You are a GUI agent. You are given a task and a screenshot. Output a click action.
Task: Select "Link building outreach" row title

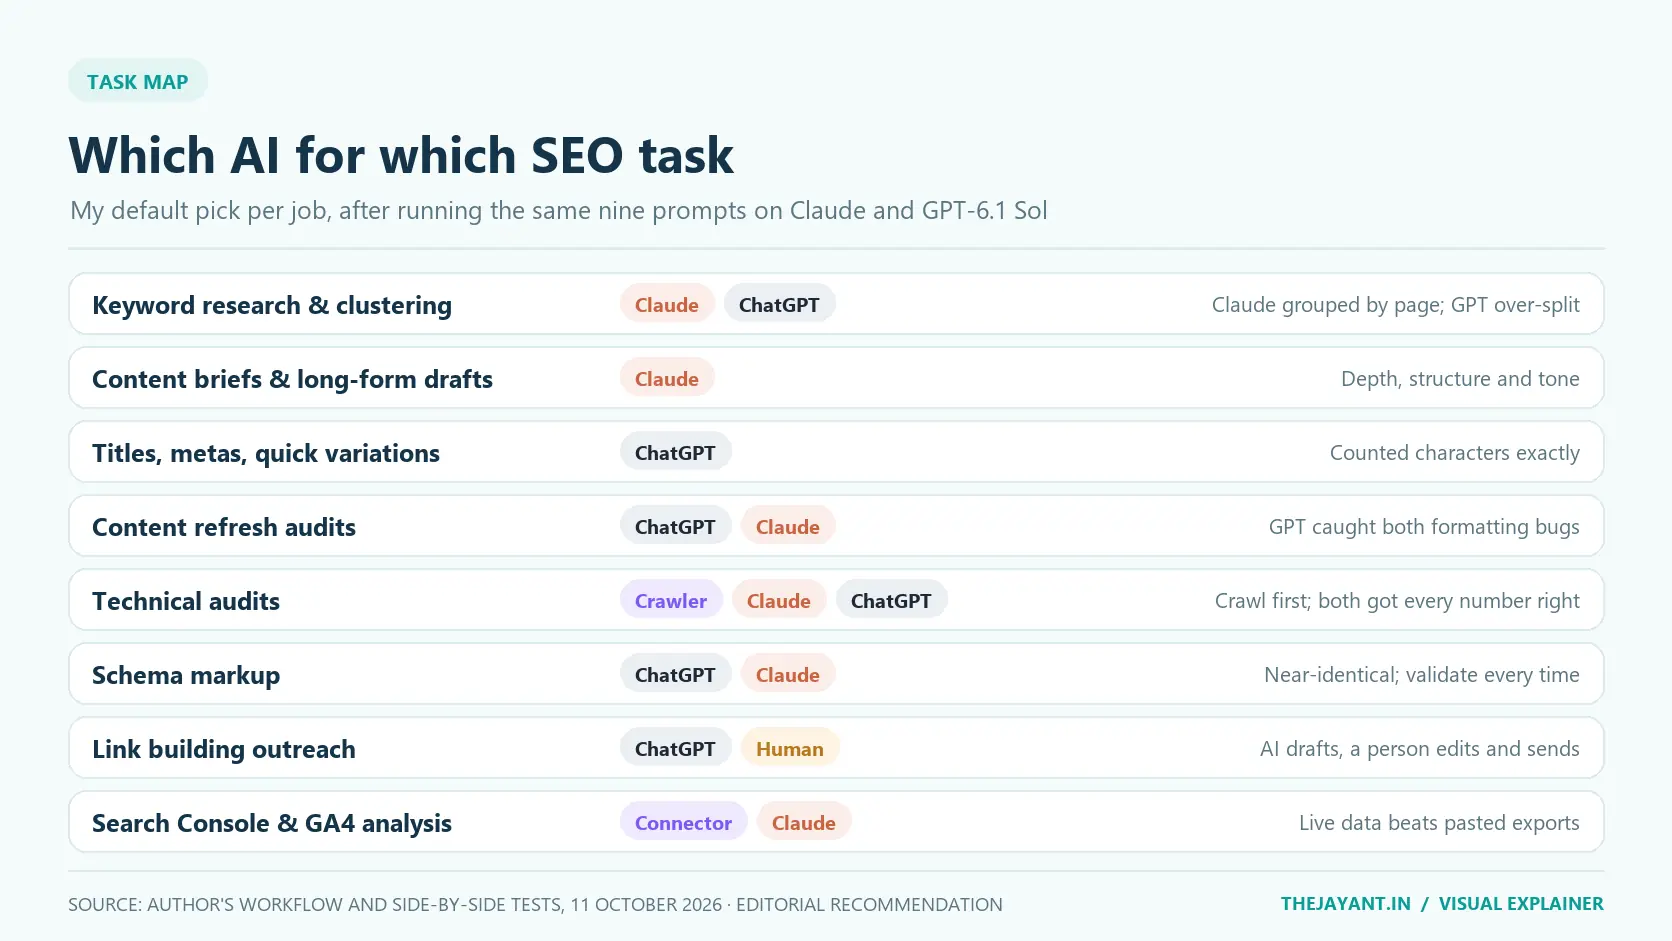coord(224,749)
